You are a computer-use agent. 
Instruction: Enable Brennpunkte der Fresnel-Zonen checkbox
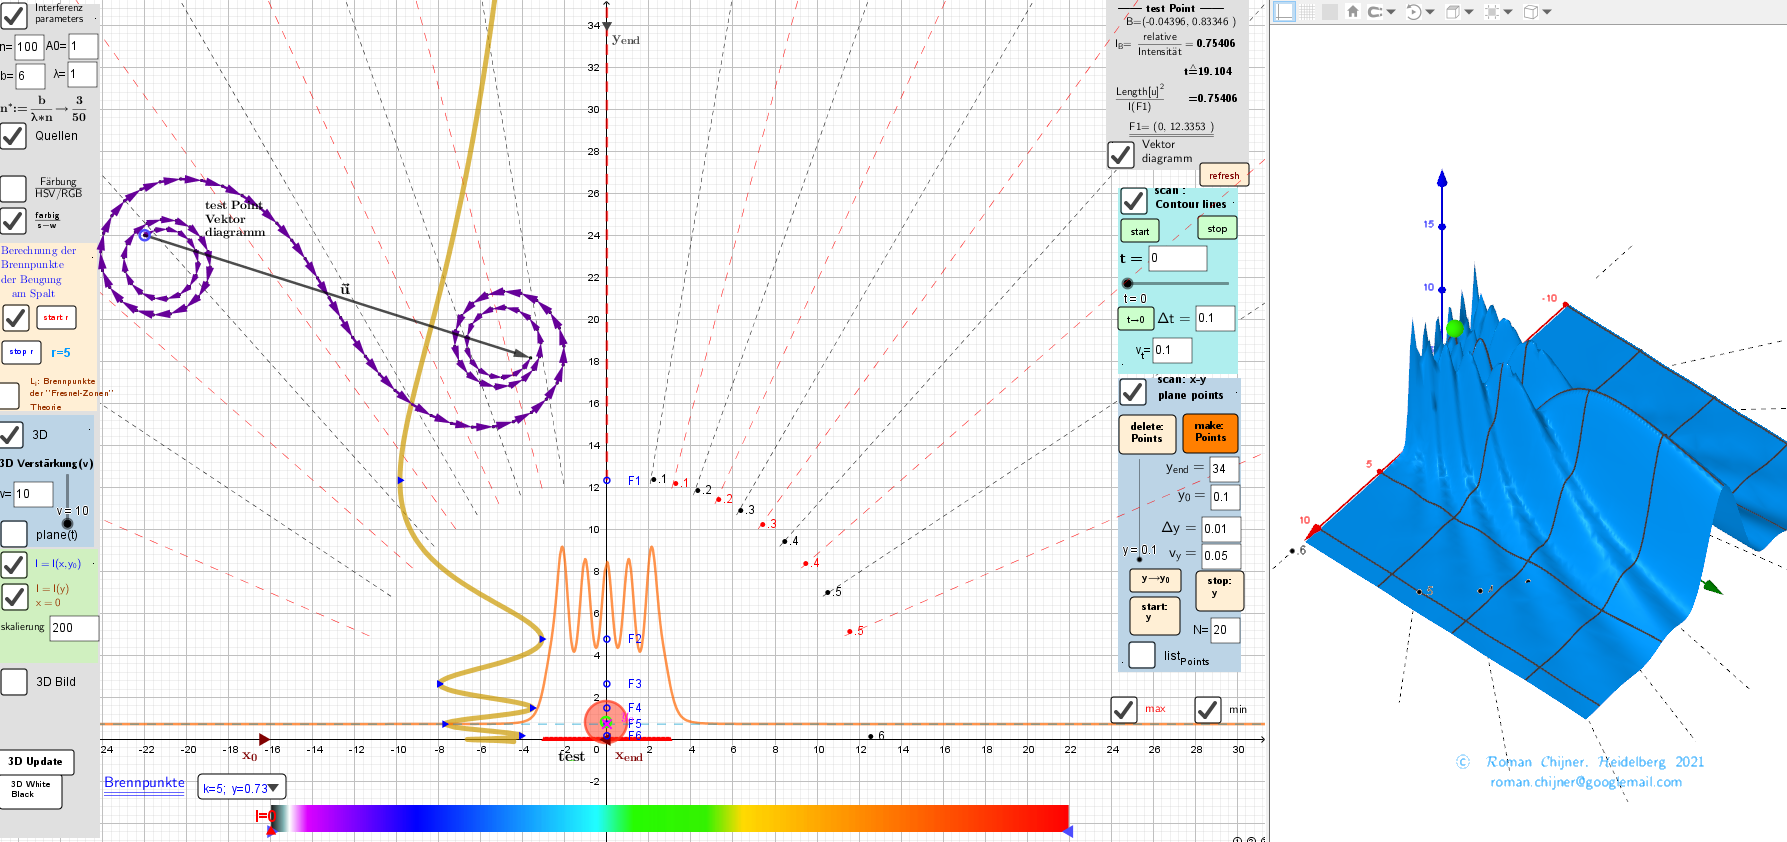pyautogui.click(x=9, y=395)
